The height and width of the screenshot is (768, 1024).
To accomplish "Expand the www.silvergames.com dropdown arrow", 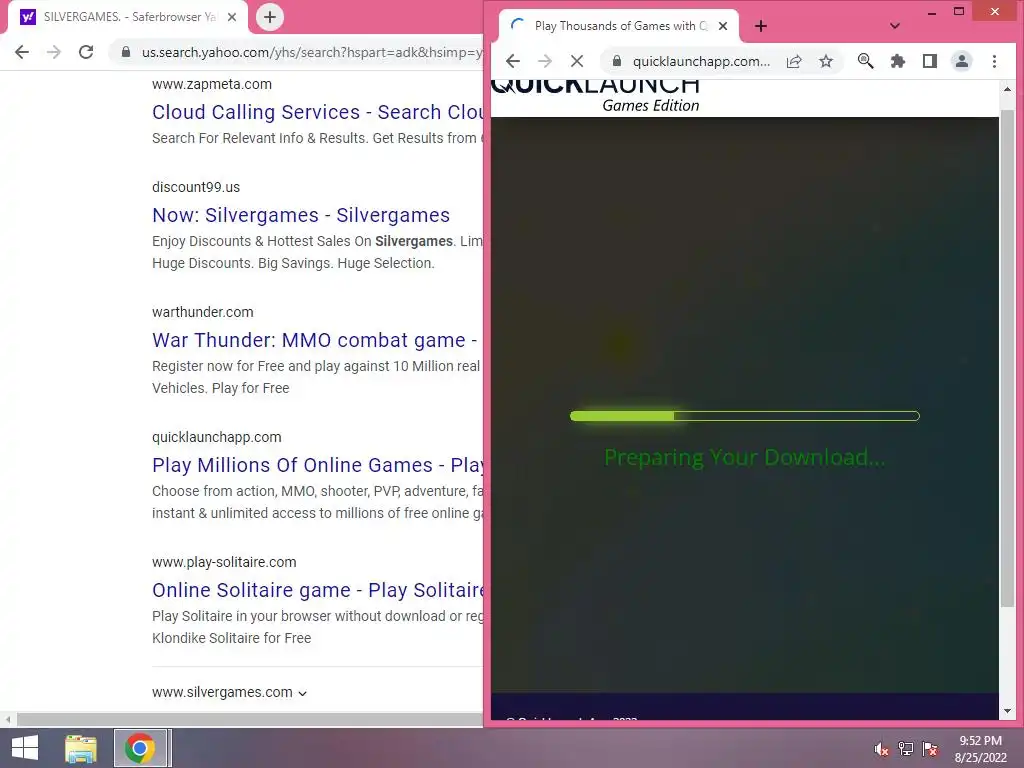I will 302,694.
